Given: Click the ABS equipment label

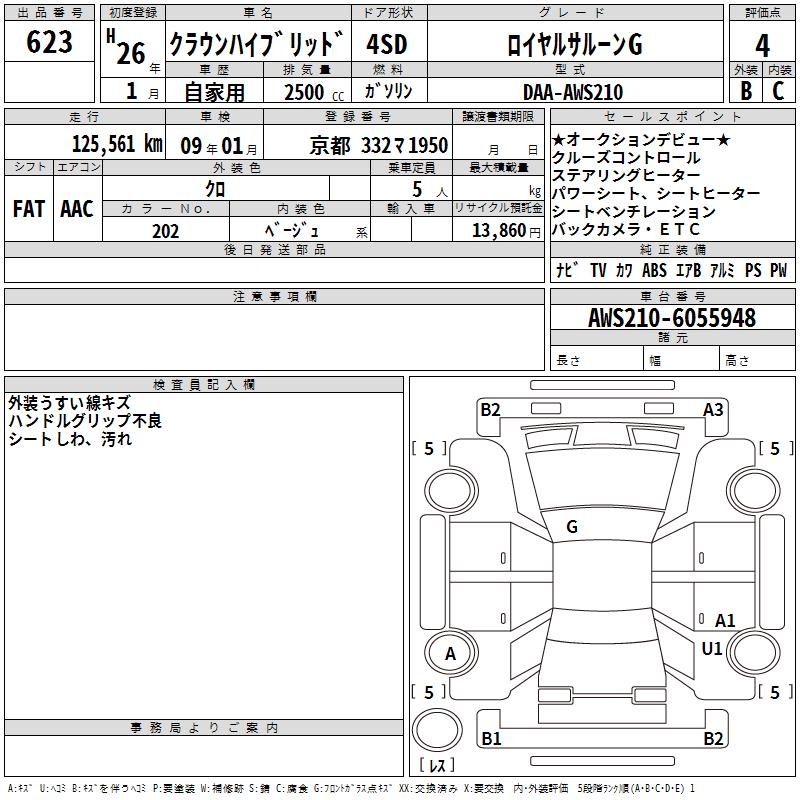Looking at the screenshot, I should point(654,270).
